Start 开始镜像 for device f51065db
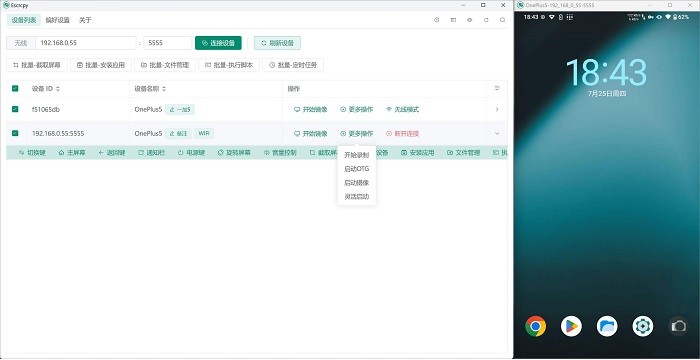The height and width of the screenshot is (360, 700). pos(311,109)
